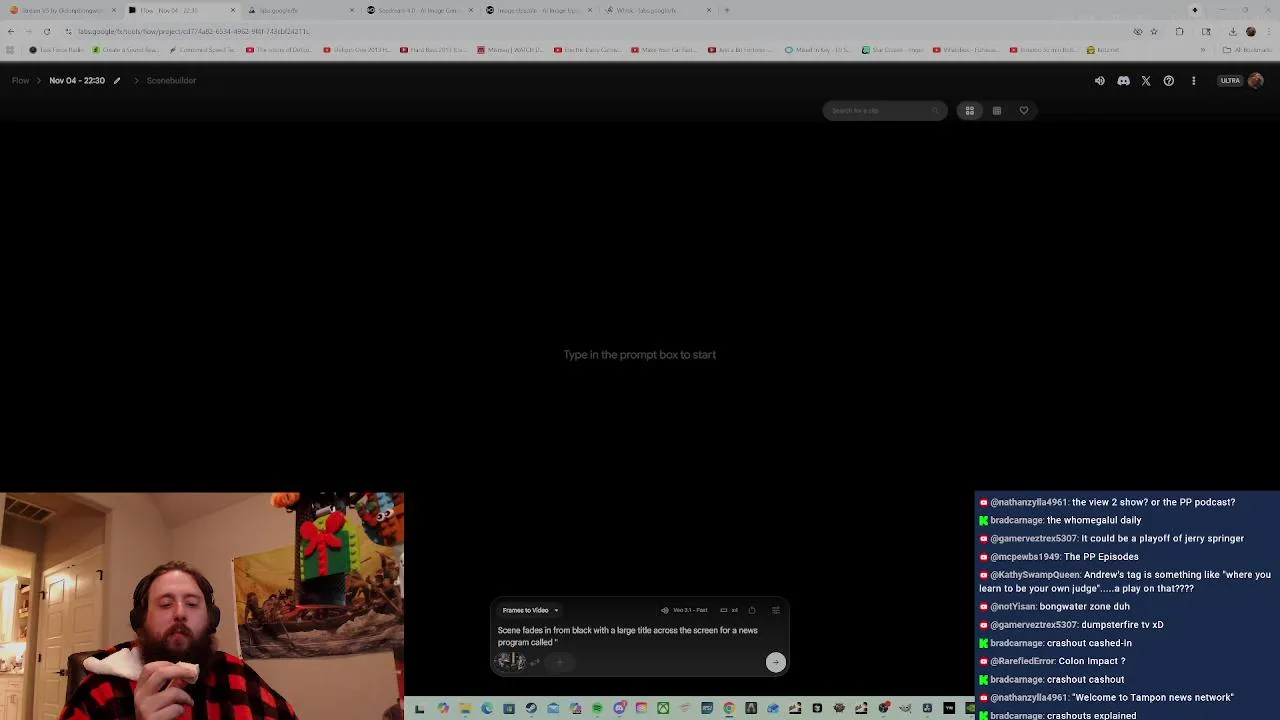
Task: Click the browser back button
Action: (x=11, y=31)
